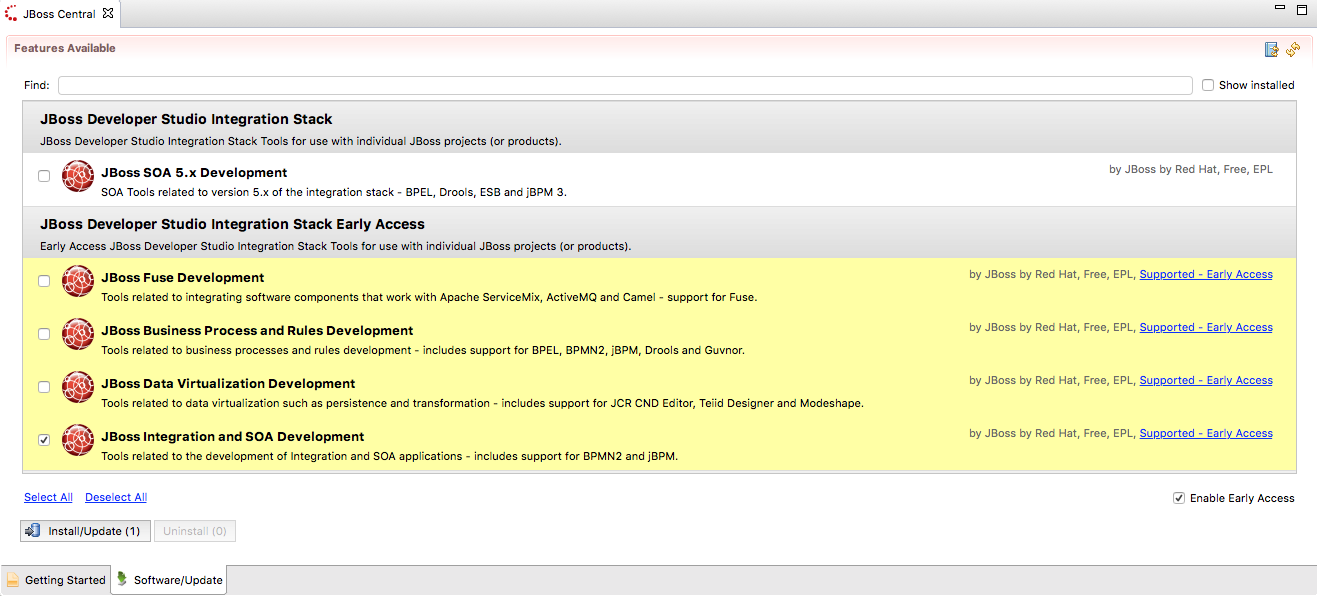Uncheck the Integration and SOA Development checkbox

coord(44,440)
